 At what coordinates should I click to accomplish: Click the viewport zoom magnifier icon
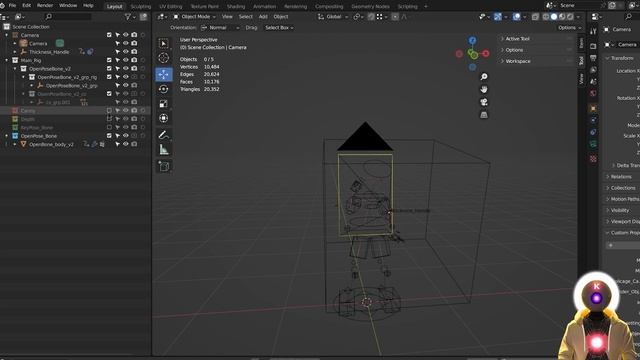point(484,77)
